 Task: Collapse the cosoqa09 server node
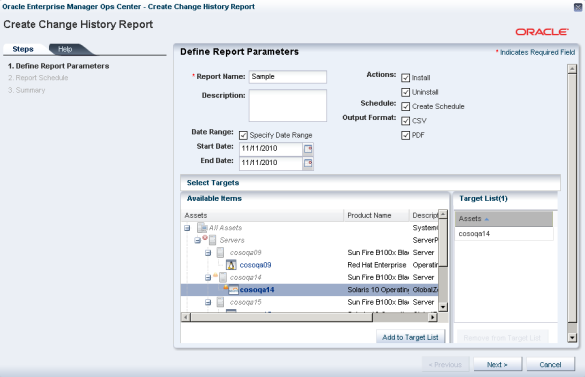coord(208,253)
